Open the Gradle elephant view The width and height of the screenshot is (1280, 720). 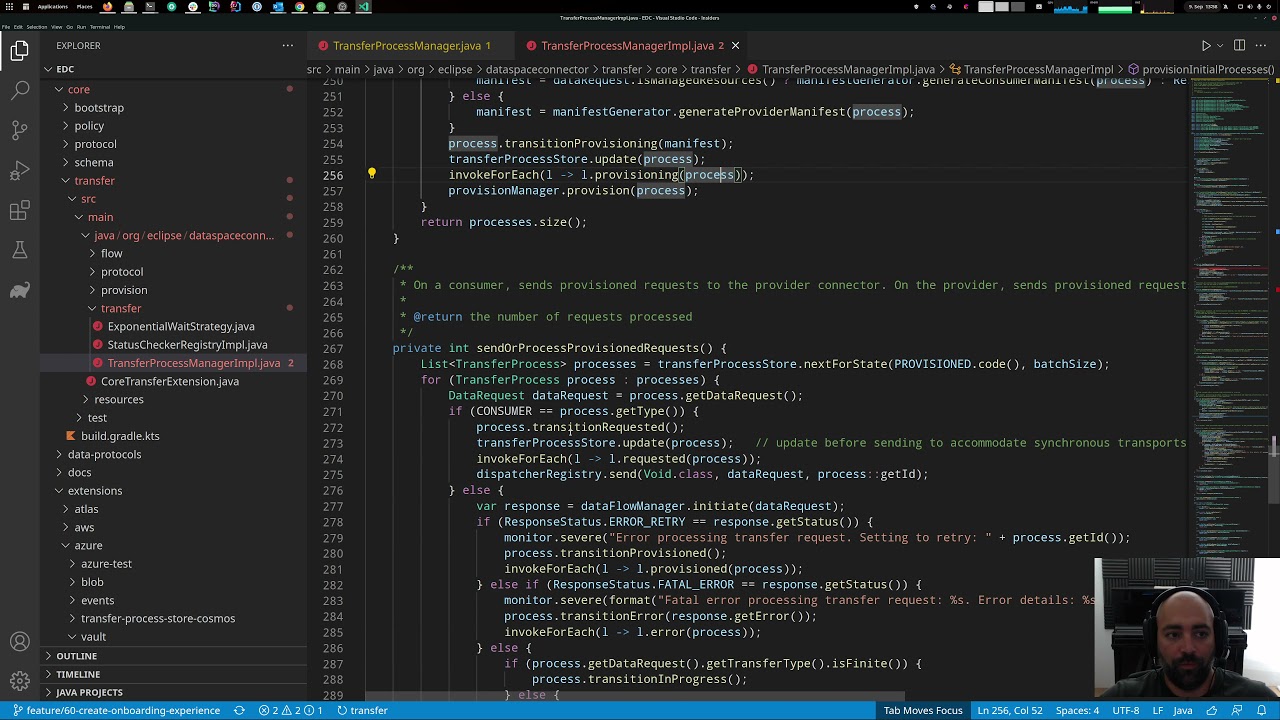click(x=20, y=291)
